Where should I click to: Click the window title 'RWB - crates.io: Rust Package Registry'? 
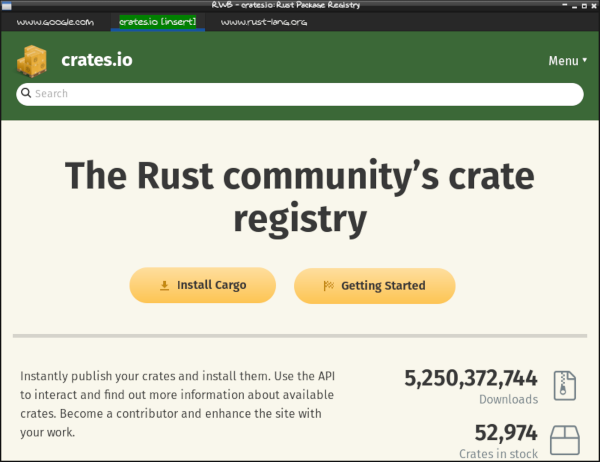(x=286, y=5)
